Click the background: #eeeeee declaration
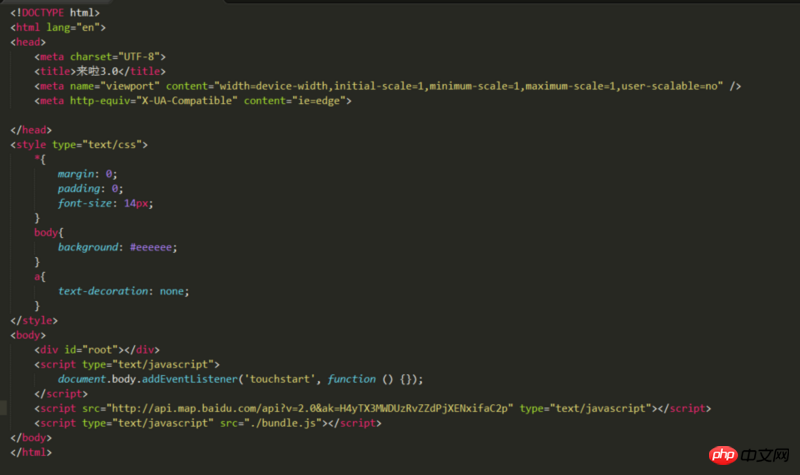 pos(117,247)
